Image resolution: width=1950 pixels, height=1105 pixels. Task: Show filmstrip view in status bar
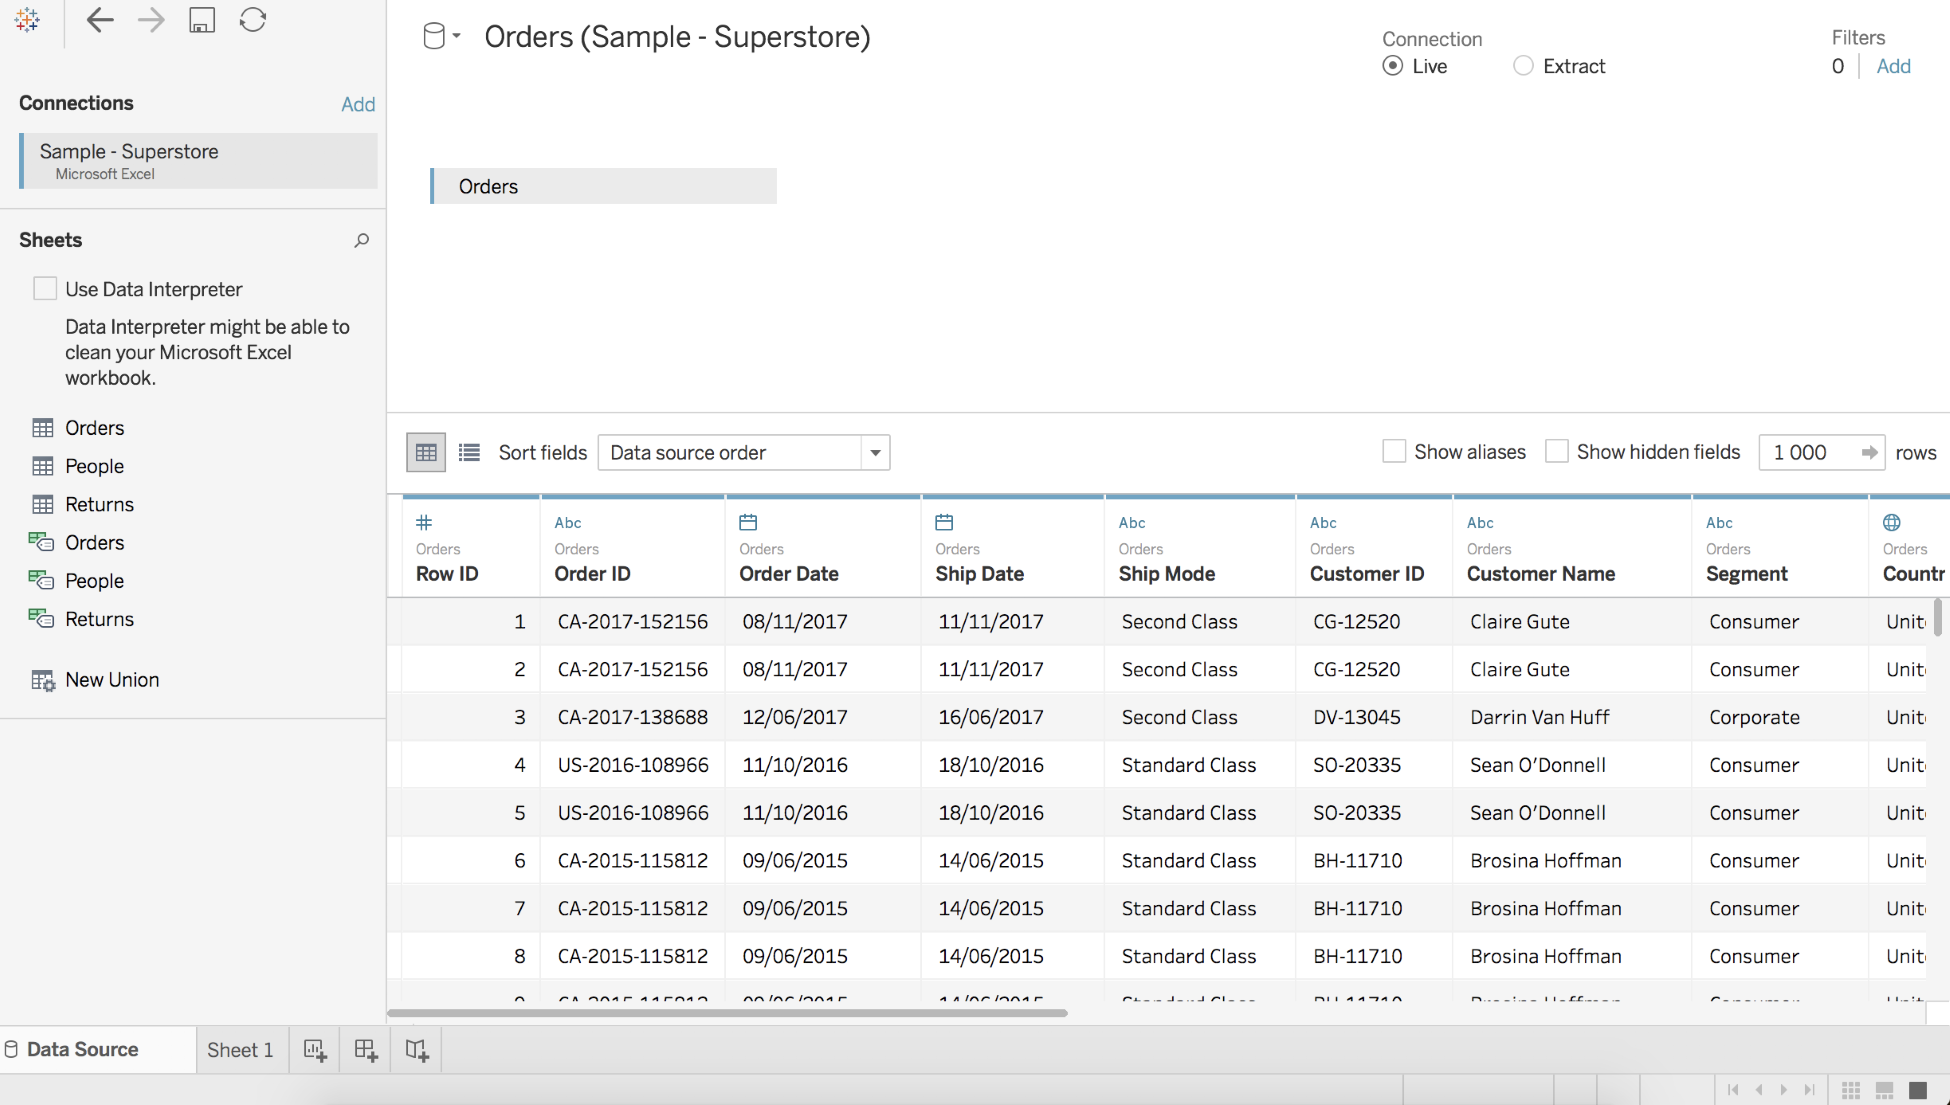(1885, 1090)
